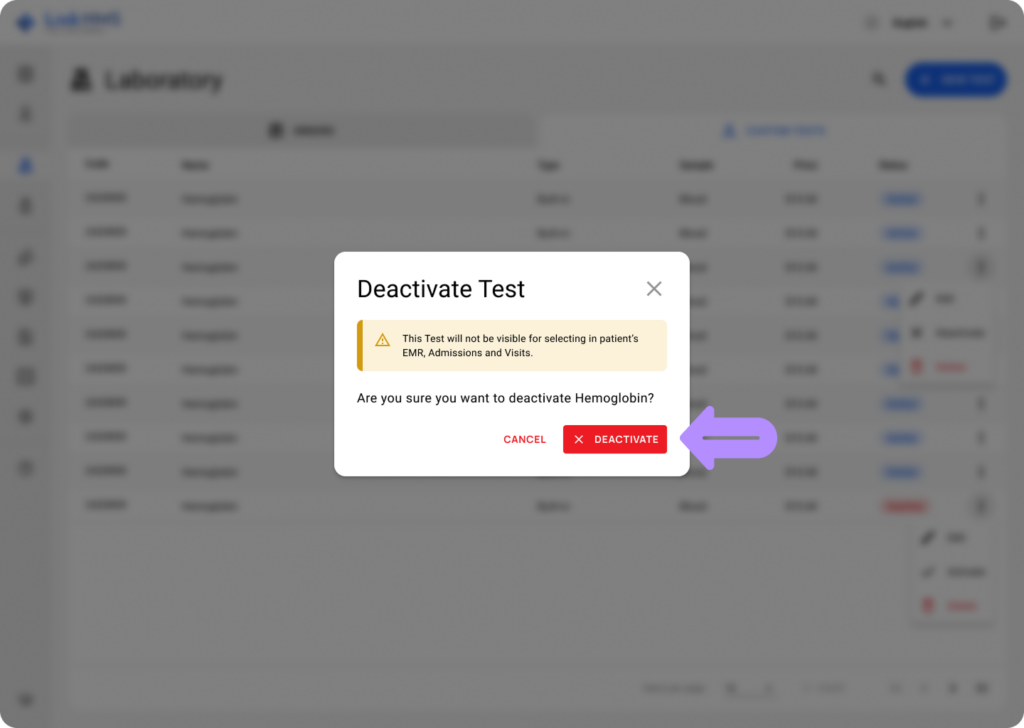Open the hamburger menu at top right
1024x728 pixels.
click(x=996, y=21)
